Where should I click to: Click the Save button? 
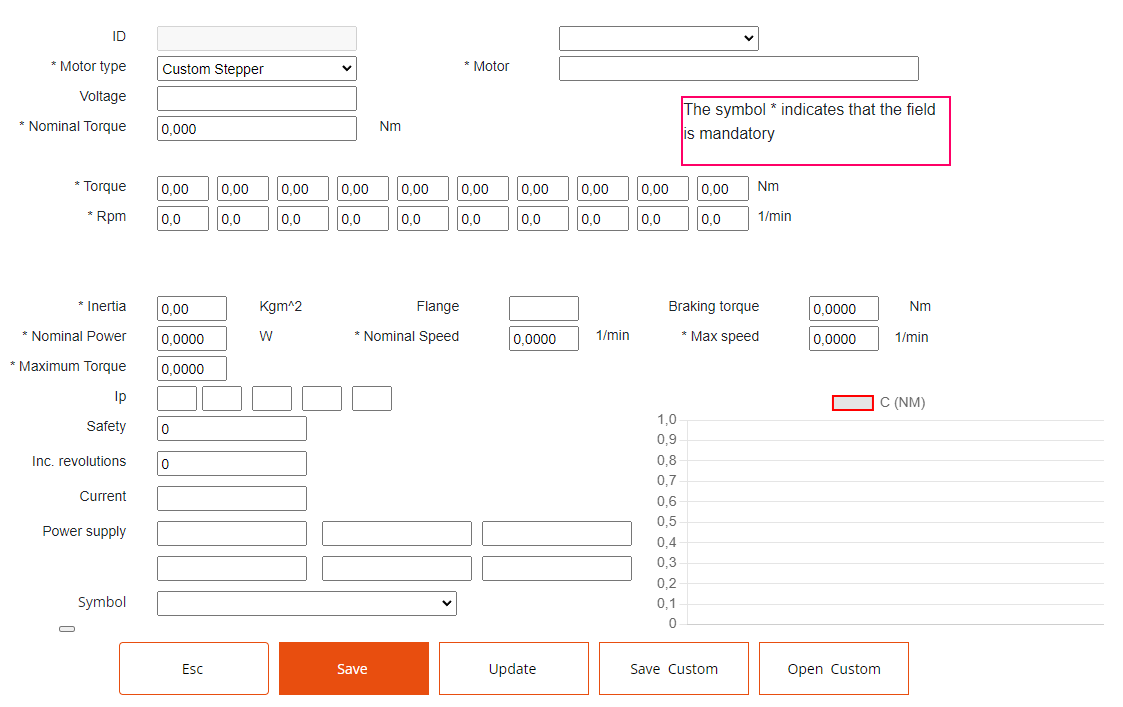(353, 669)
